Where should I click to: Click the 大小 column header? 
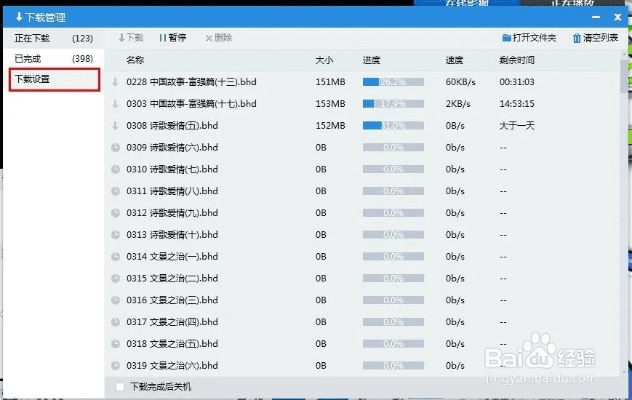pyautogui.click(x=324, y=60)
